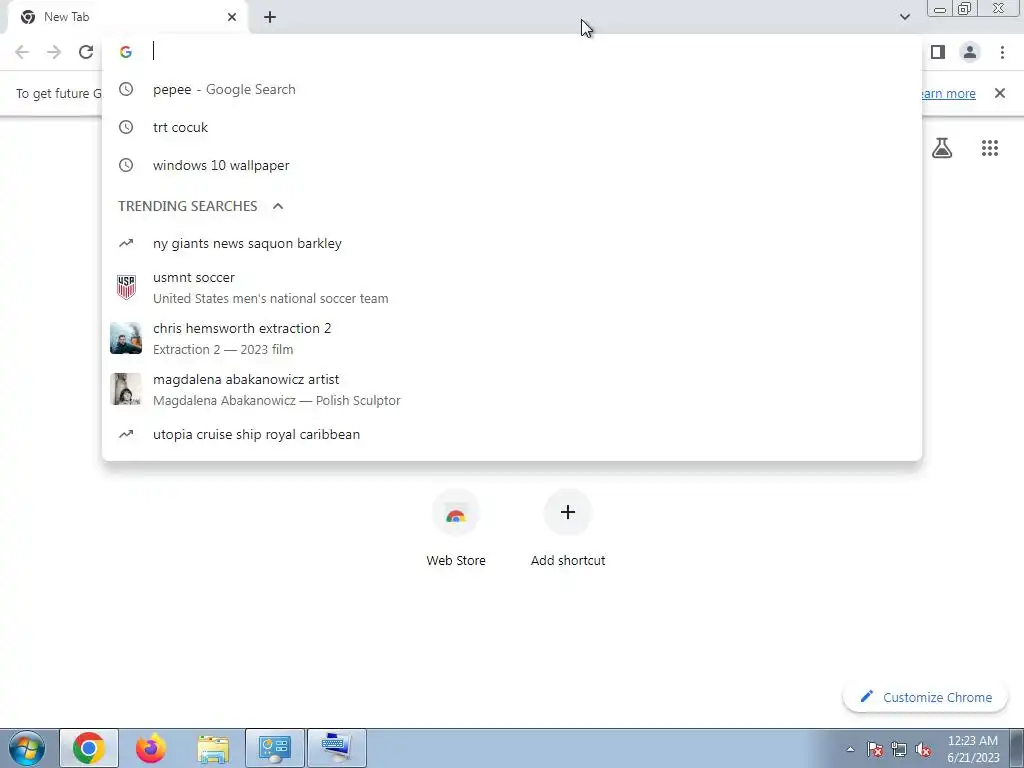Follow the Learn more link

pyautogui.click(x=946, y=93)
